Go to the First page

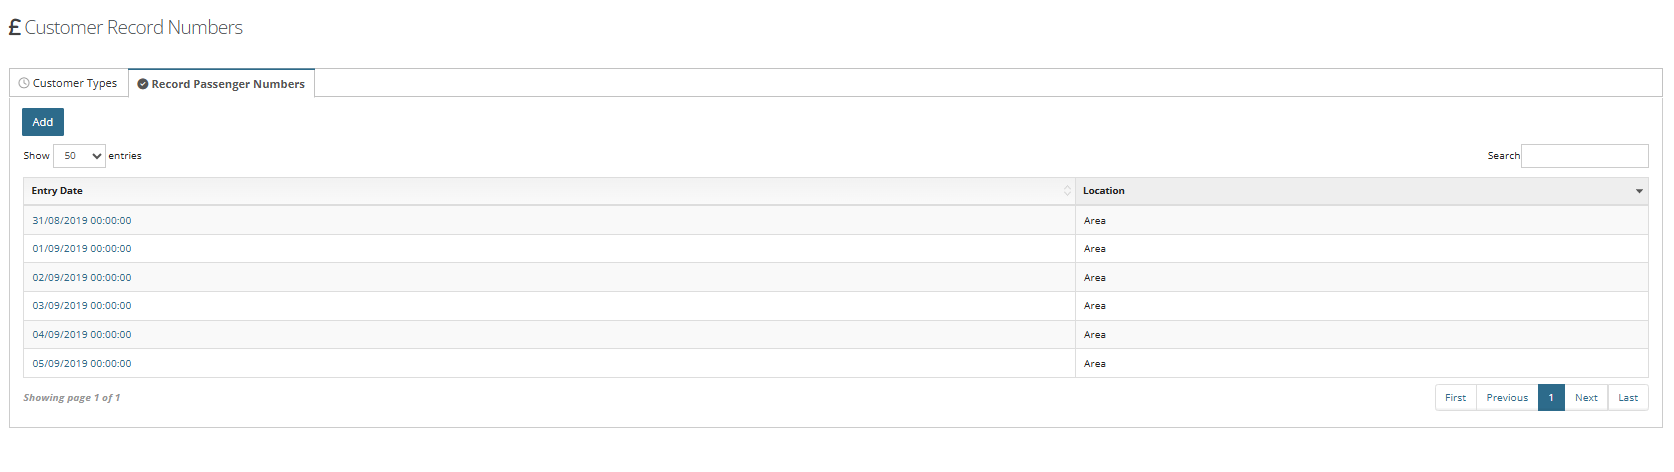pyautogui.click(x=1456, y=398)
